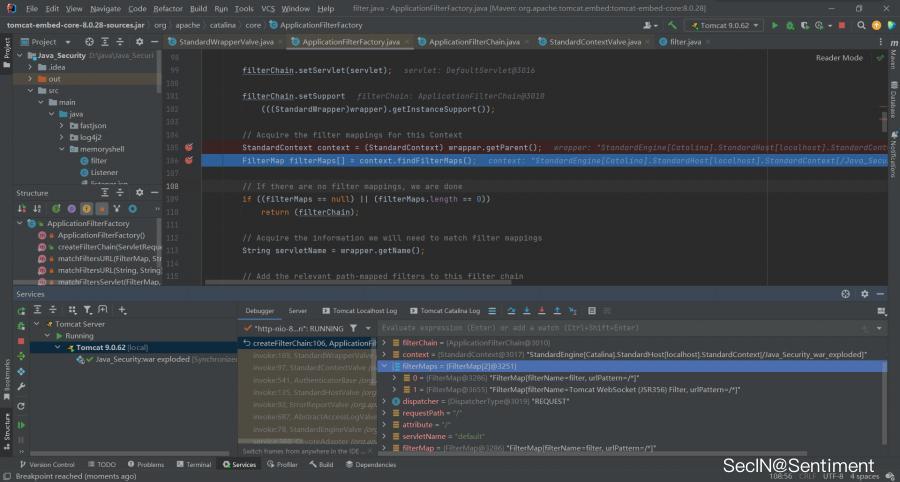Click Step Out icon in debugger toolbar
Screen dimensions: 900x482
[557, 311]
